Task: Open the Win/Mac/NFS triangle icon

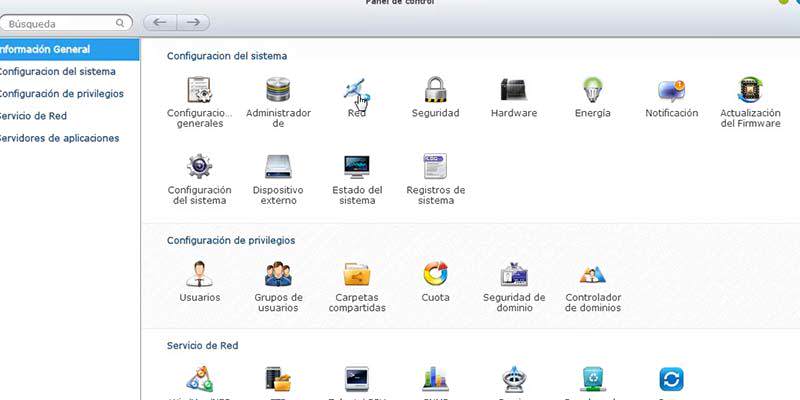Action: click(x=199, y=379)
